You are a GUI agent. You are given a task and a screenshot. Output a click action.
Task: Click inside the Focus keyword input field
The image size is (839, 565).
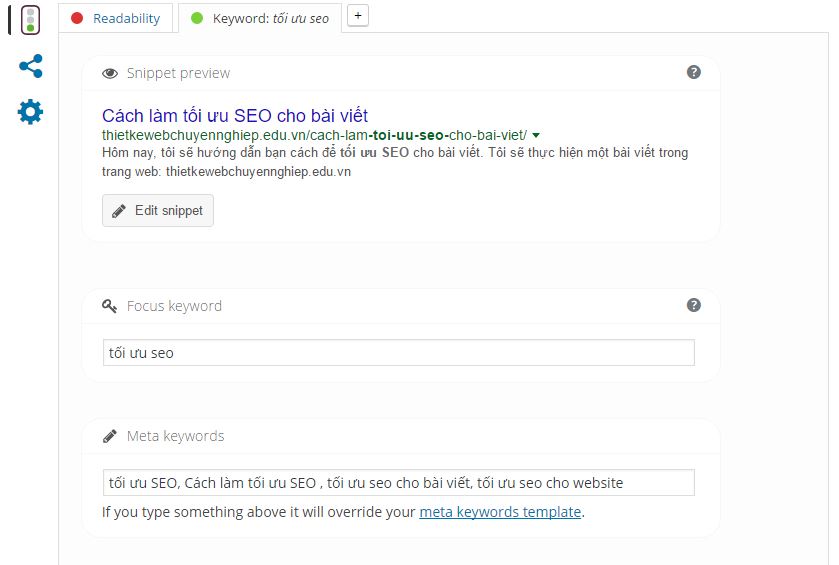pos(398,353)
